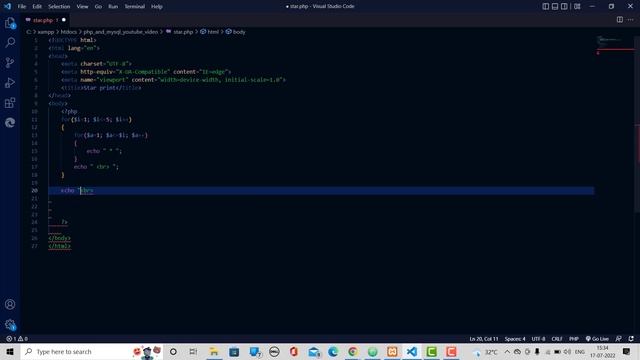The image size is (640, 360).
Task: Open the Go menu
Action: pos(98,7)
